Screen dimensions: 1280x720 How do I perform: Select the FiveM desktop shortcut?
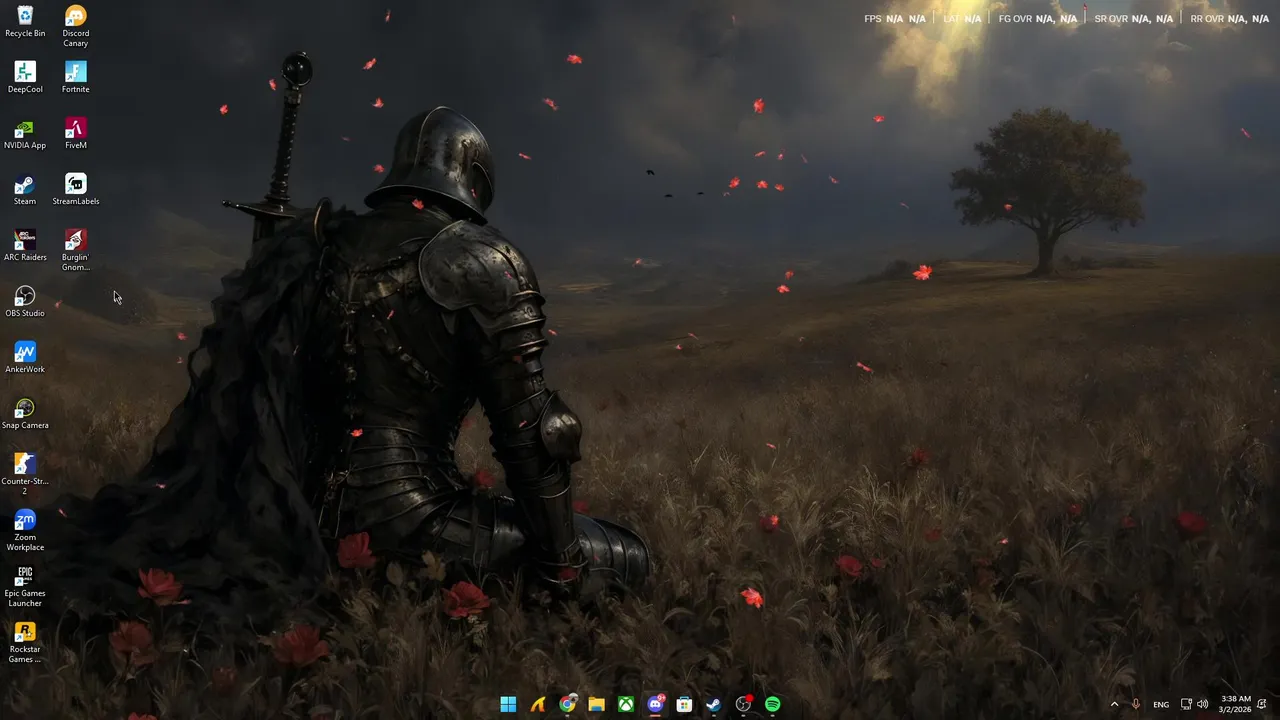pos(75,134)
